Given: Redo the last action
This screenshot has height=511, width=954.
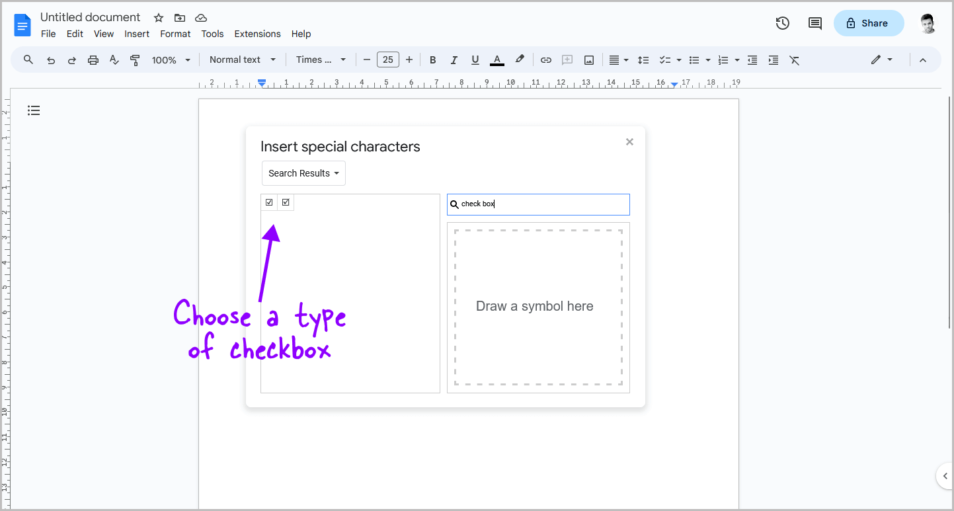Looking at the screenshot, I should tap(72, 60).
